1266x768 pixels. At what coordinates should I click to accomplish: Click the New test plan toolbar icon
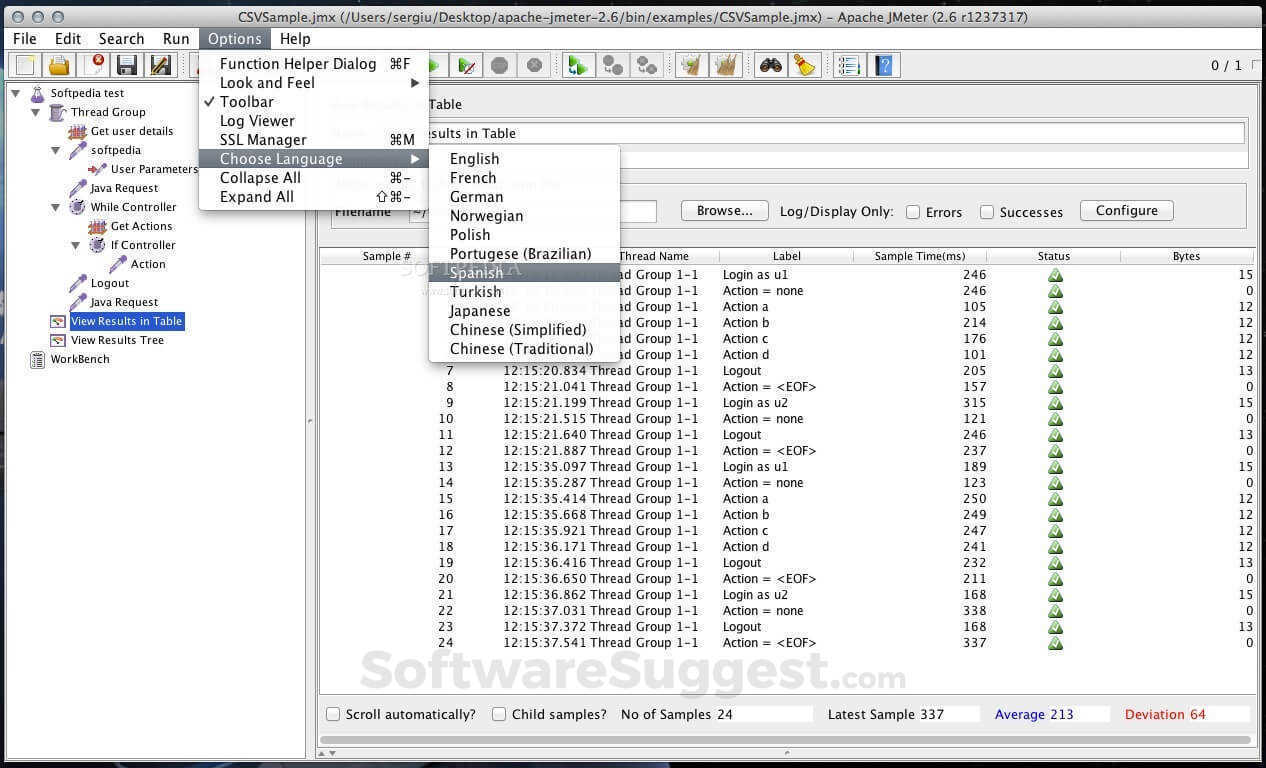click(25, 66)
